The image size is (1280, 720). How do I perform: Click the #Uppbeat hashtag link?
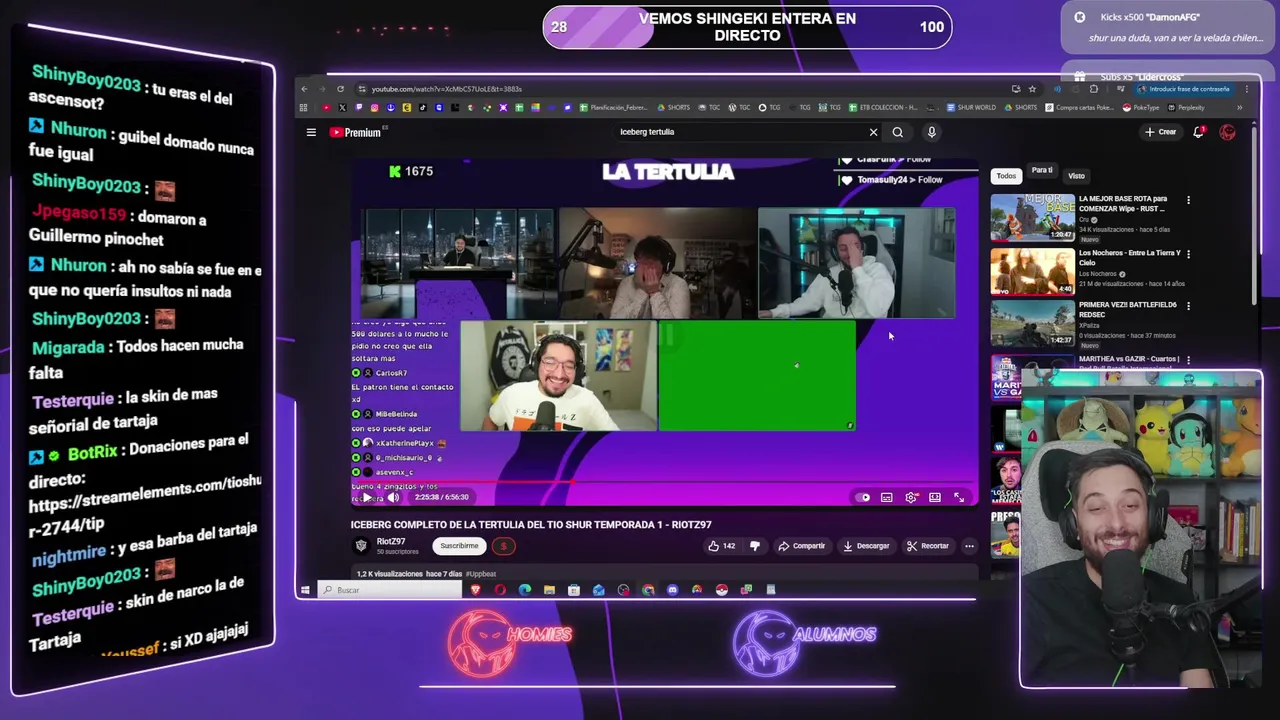[481, 574]
